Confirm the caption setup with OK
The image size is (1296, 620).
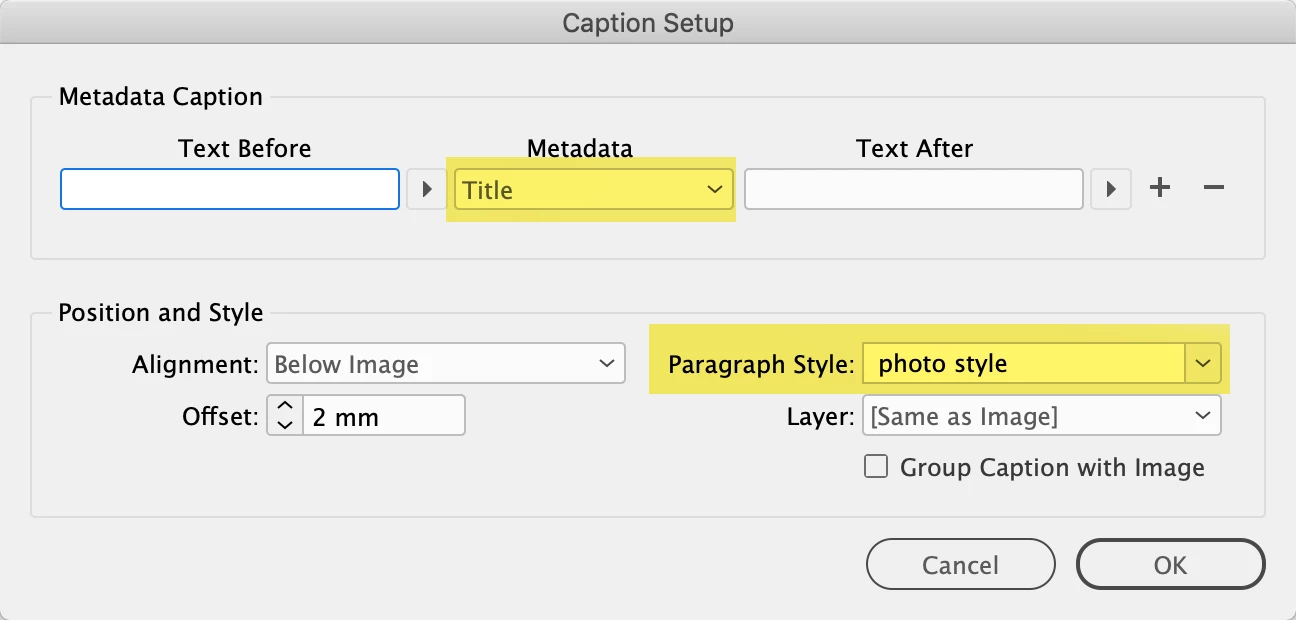[1170, 565]
